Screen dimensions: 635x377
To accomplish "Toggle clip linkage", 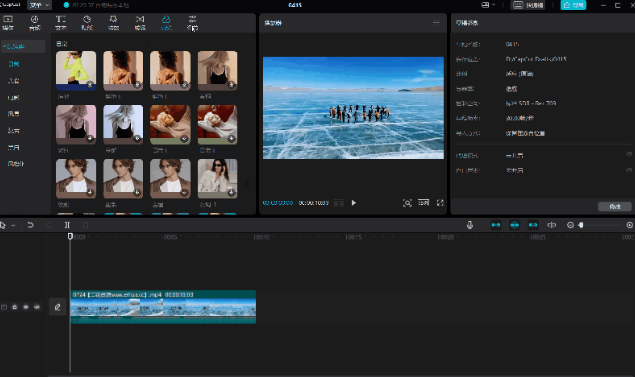I will tap(533, 225).
